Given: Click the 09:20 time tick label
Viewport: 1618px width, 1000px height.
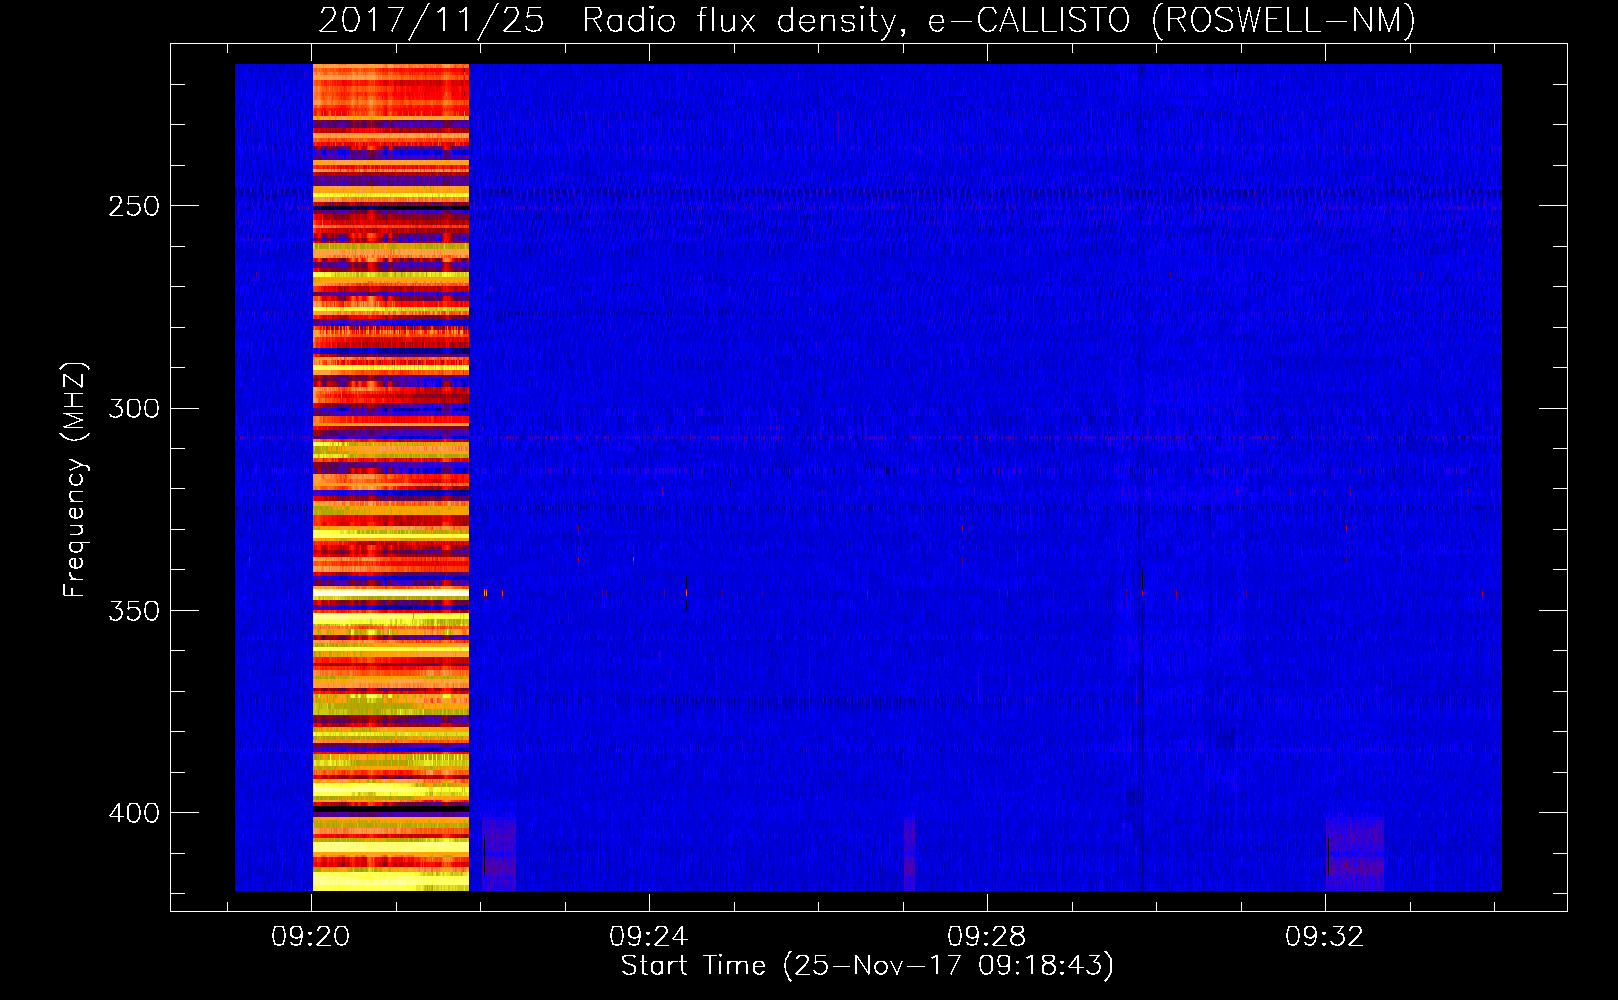Looking at the screenshot, I should (311, 937).
